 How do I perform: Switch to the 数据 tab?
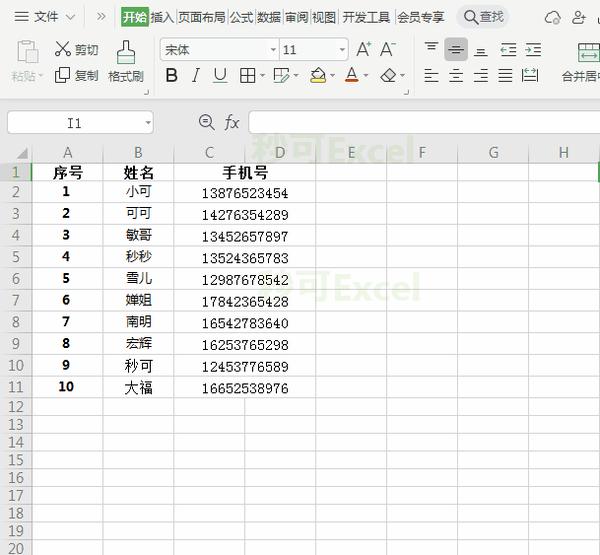coord(269,17)
